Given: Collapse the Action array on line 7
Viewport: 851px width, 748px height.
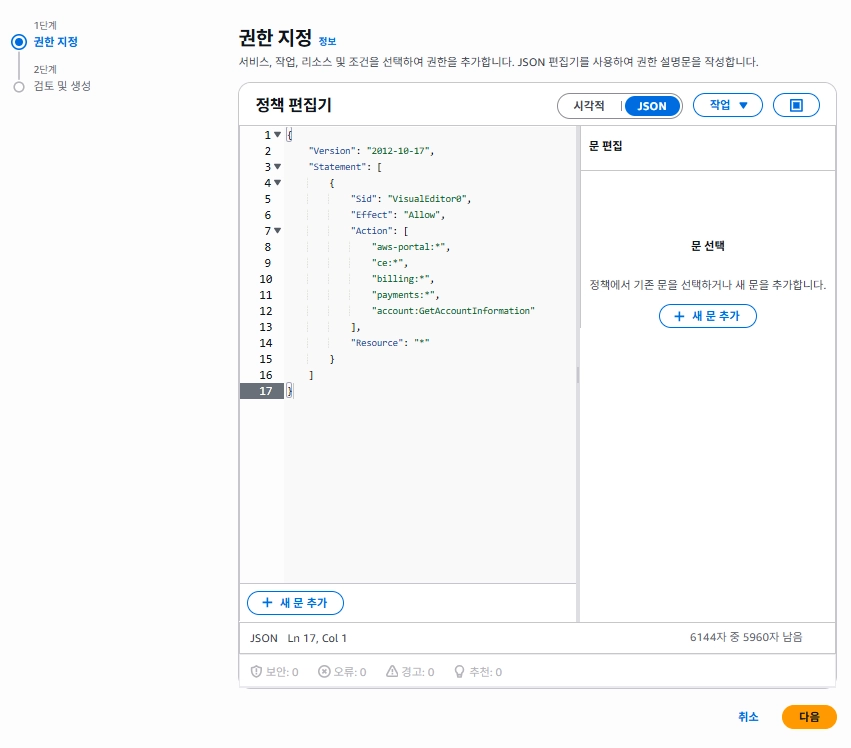Looking at the screenshot, I should (277, 230).
